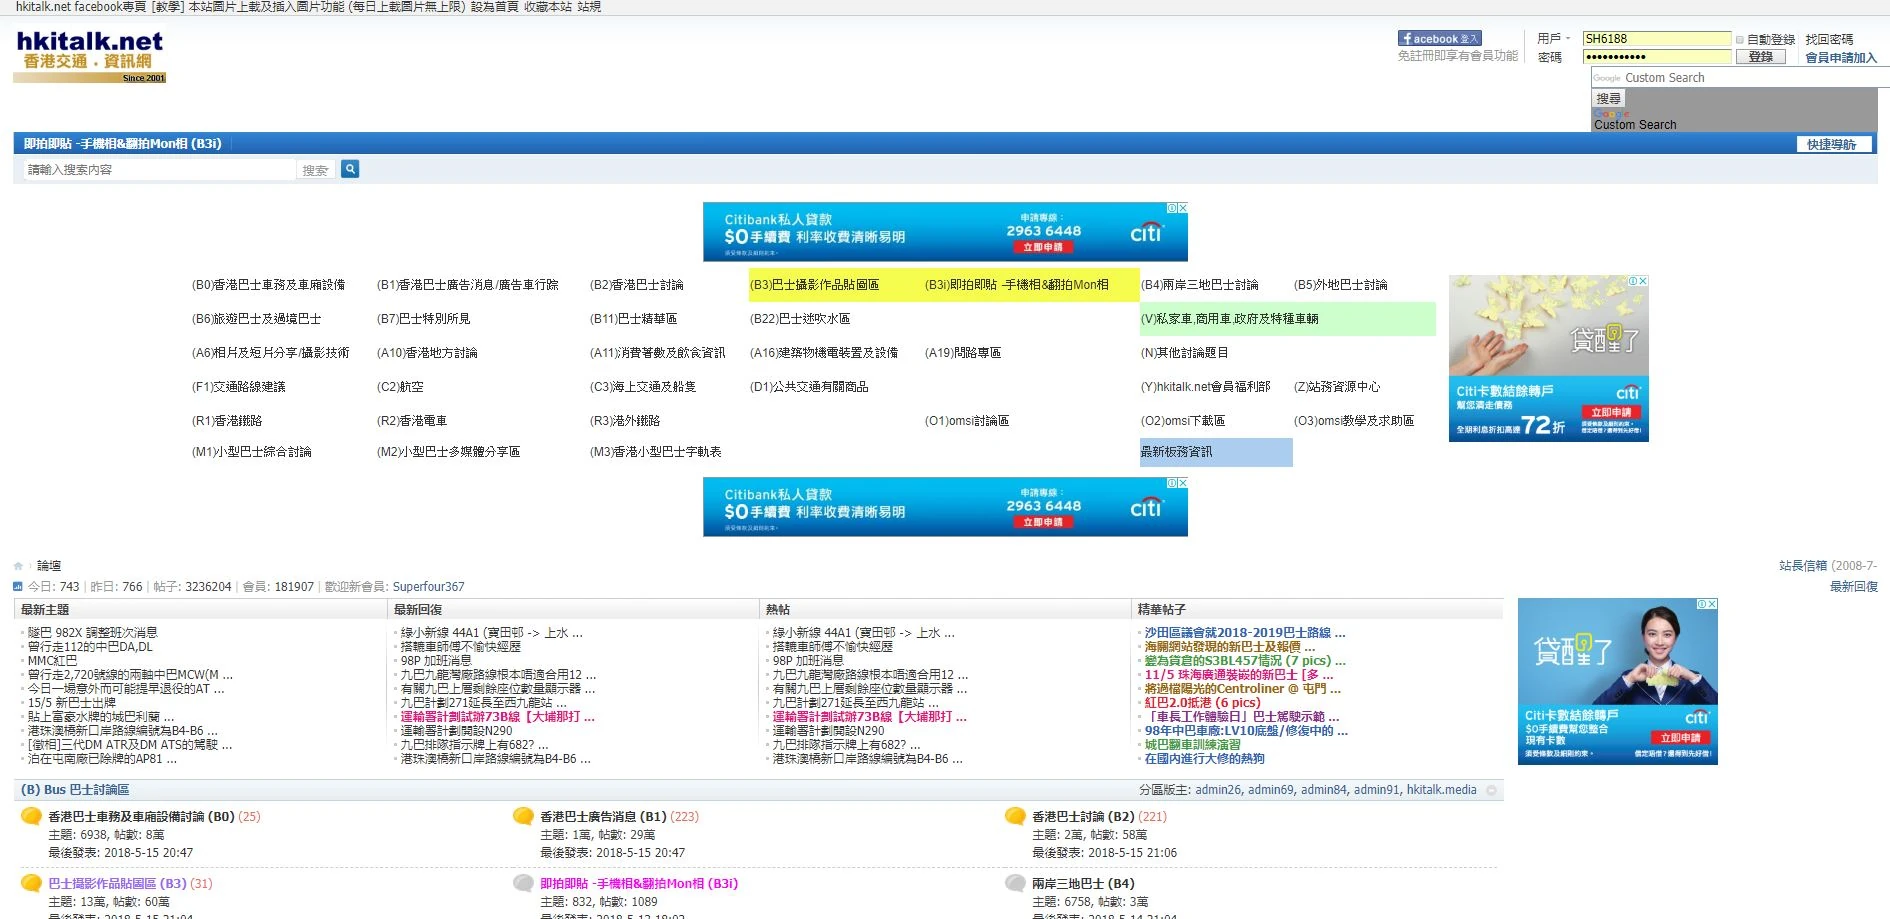Focus the 請輸入搜索內容 forum search field
Image resolution: width=1890 pixels, height=919 pixels.
pos(159,170)
